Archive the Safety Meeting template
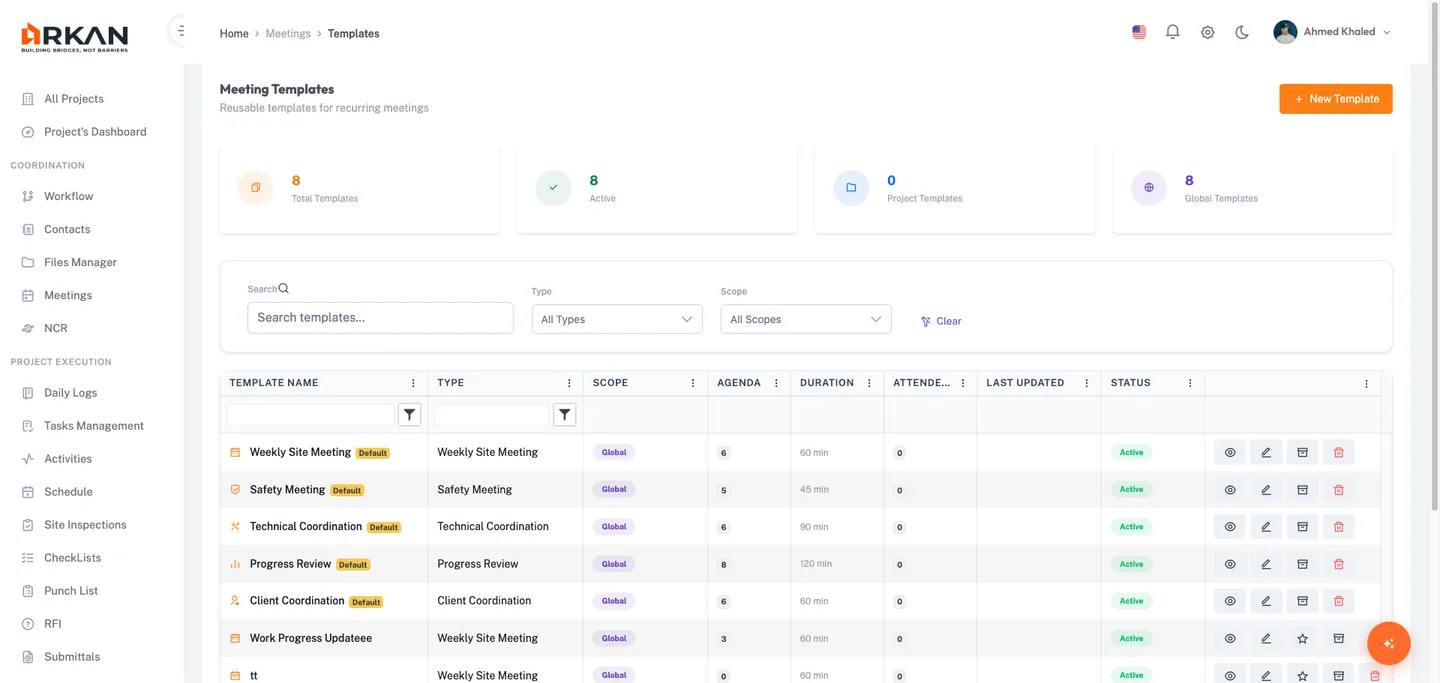Image resolution: width=1440 pixels, height=683 pixels. [x=1302, y=490]
